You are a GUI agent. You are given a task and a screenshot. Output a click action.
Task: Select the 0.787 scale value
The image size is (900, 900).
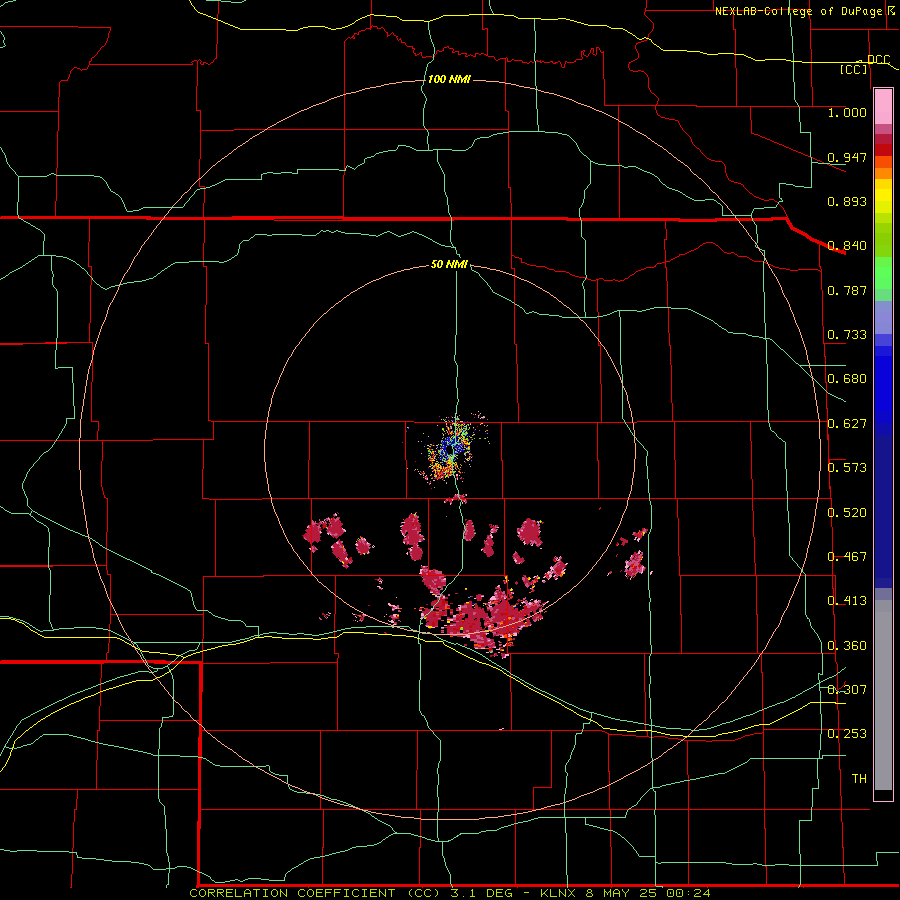tap(847, 290)
